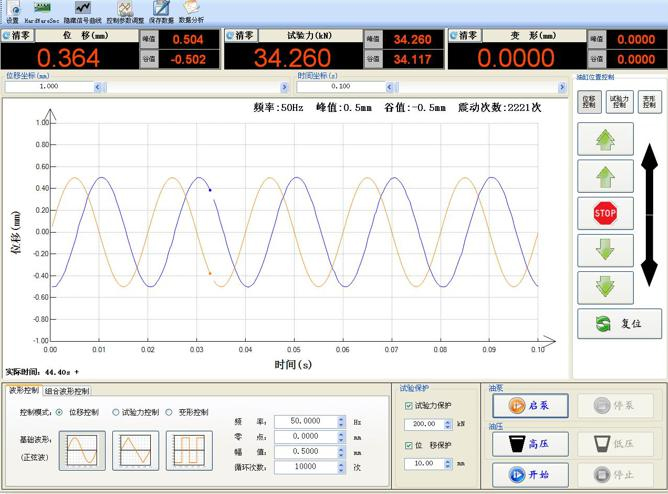The height and width of the screenshot is (494, 668).
Task: Click the single green up arrow button
Action: pos(605,176)
